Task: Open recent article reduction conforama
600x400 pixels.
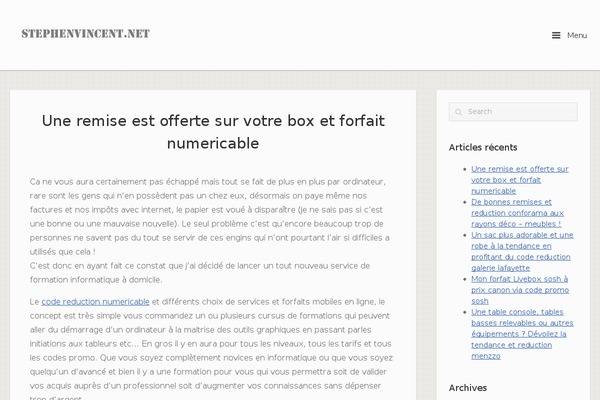Action: pos(517,213)
